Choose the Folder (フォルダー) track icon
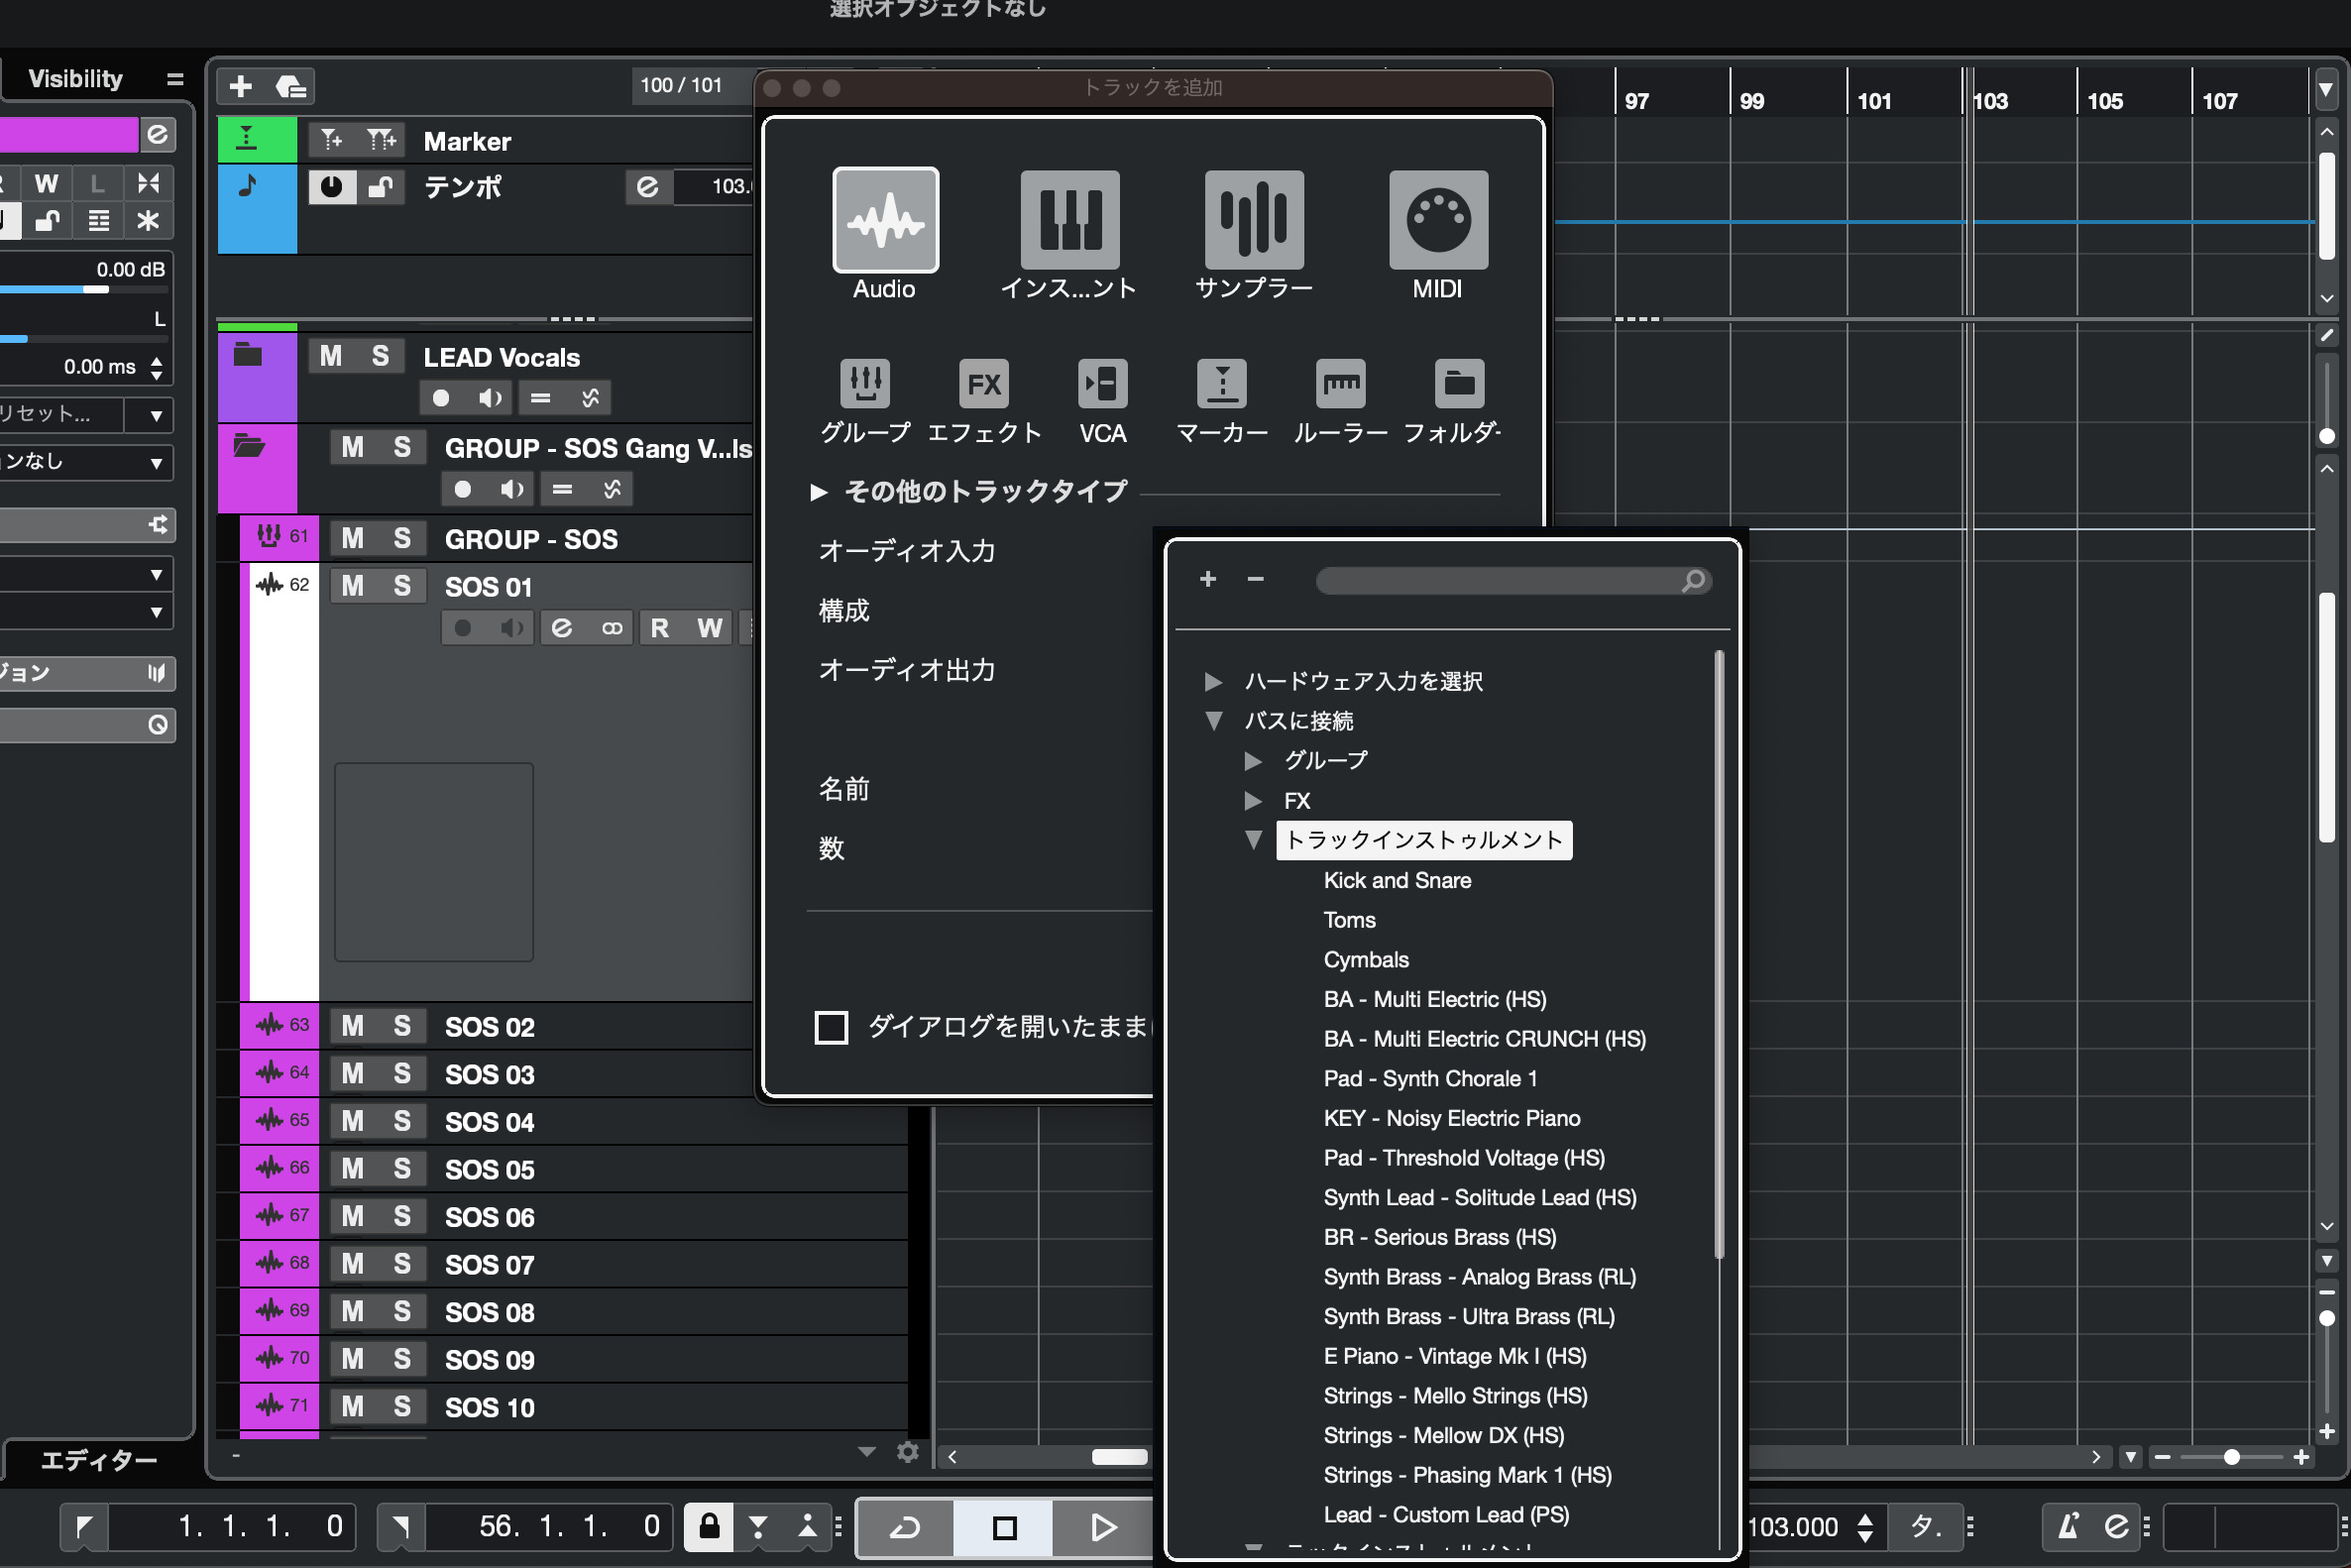 tap(1459, 383)
